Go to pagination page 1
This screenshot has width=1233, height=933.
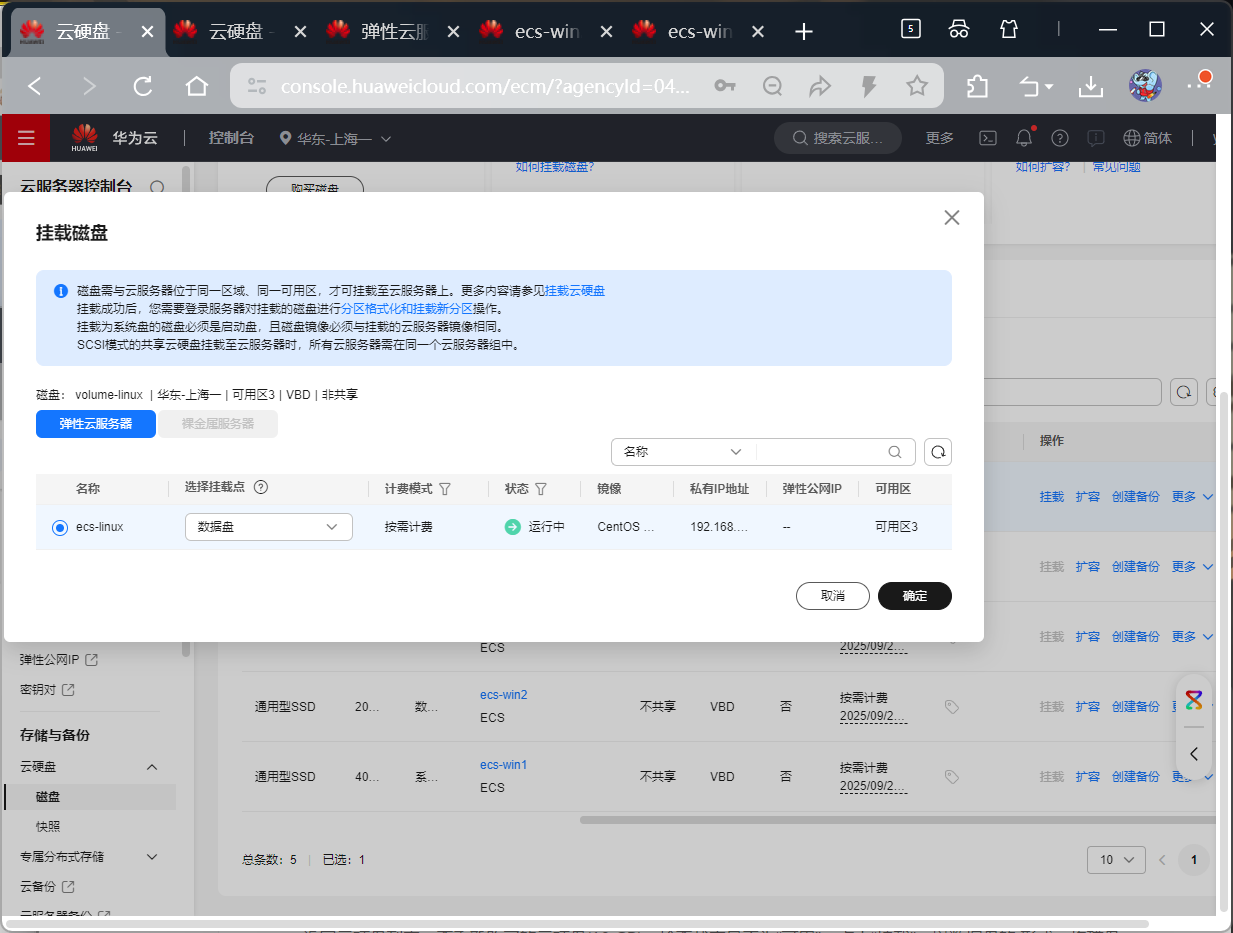(x=1194, y=860)
